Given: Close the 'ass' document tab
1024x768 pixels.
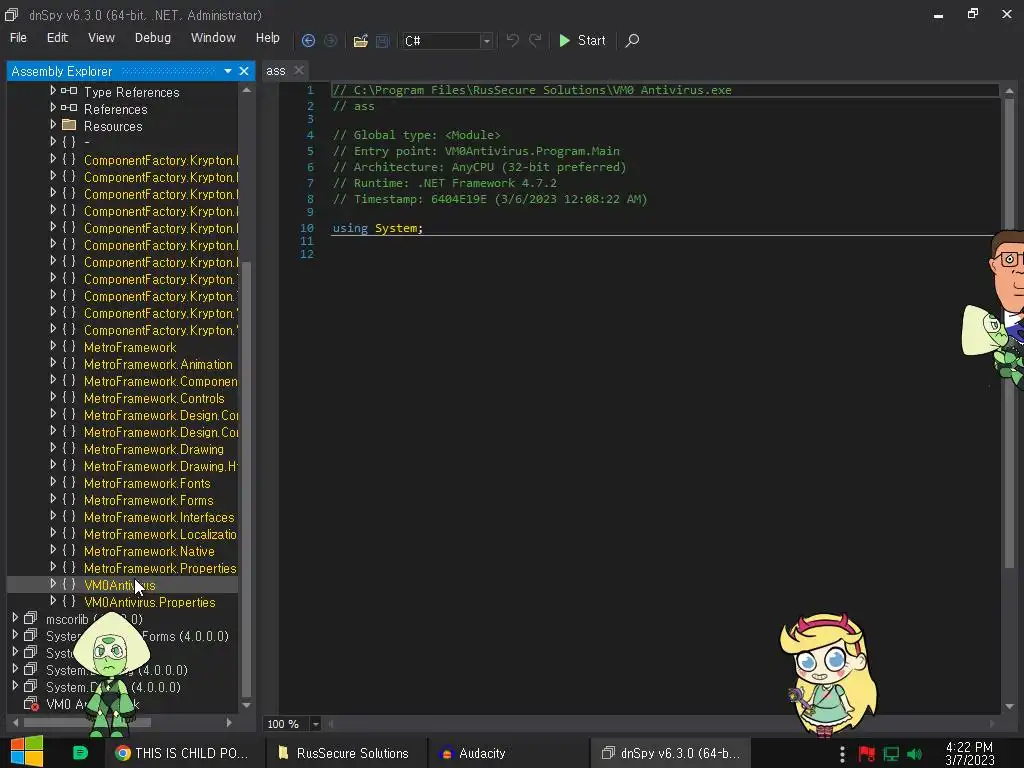Looking at the screenshot, I should (x=299, y=71).
